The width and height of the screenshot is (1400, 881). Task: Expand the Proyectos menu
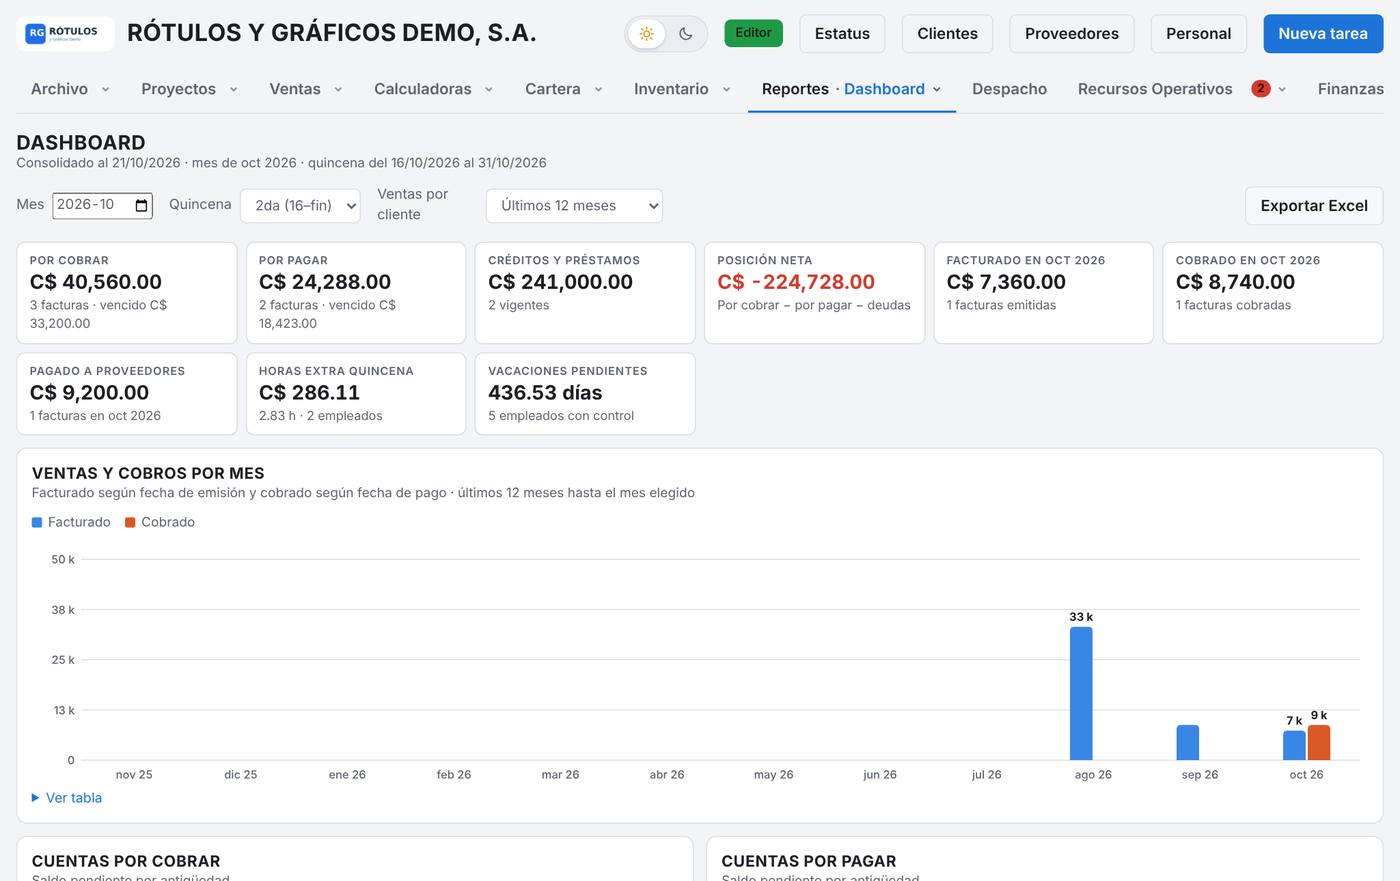click(189, 89)
